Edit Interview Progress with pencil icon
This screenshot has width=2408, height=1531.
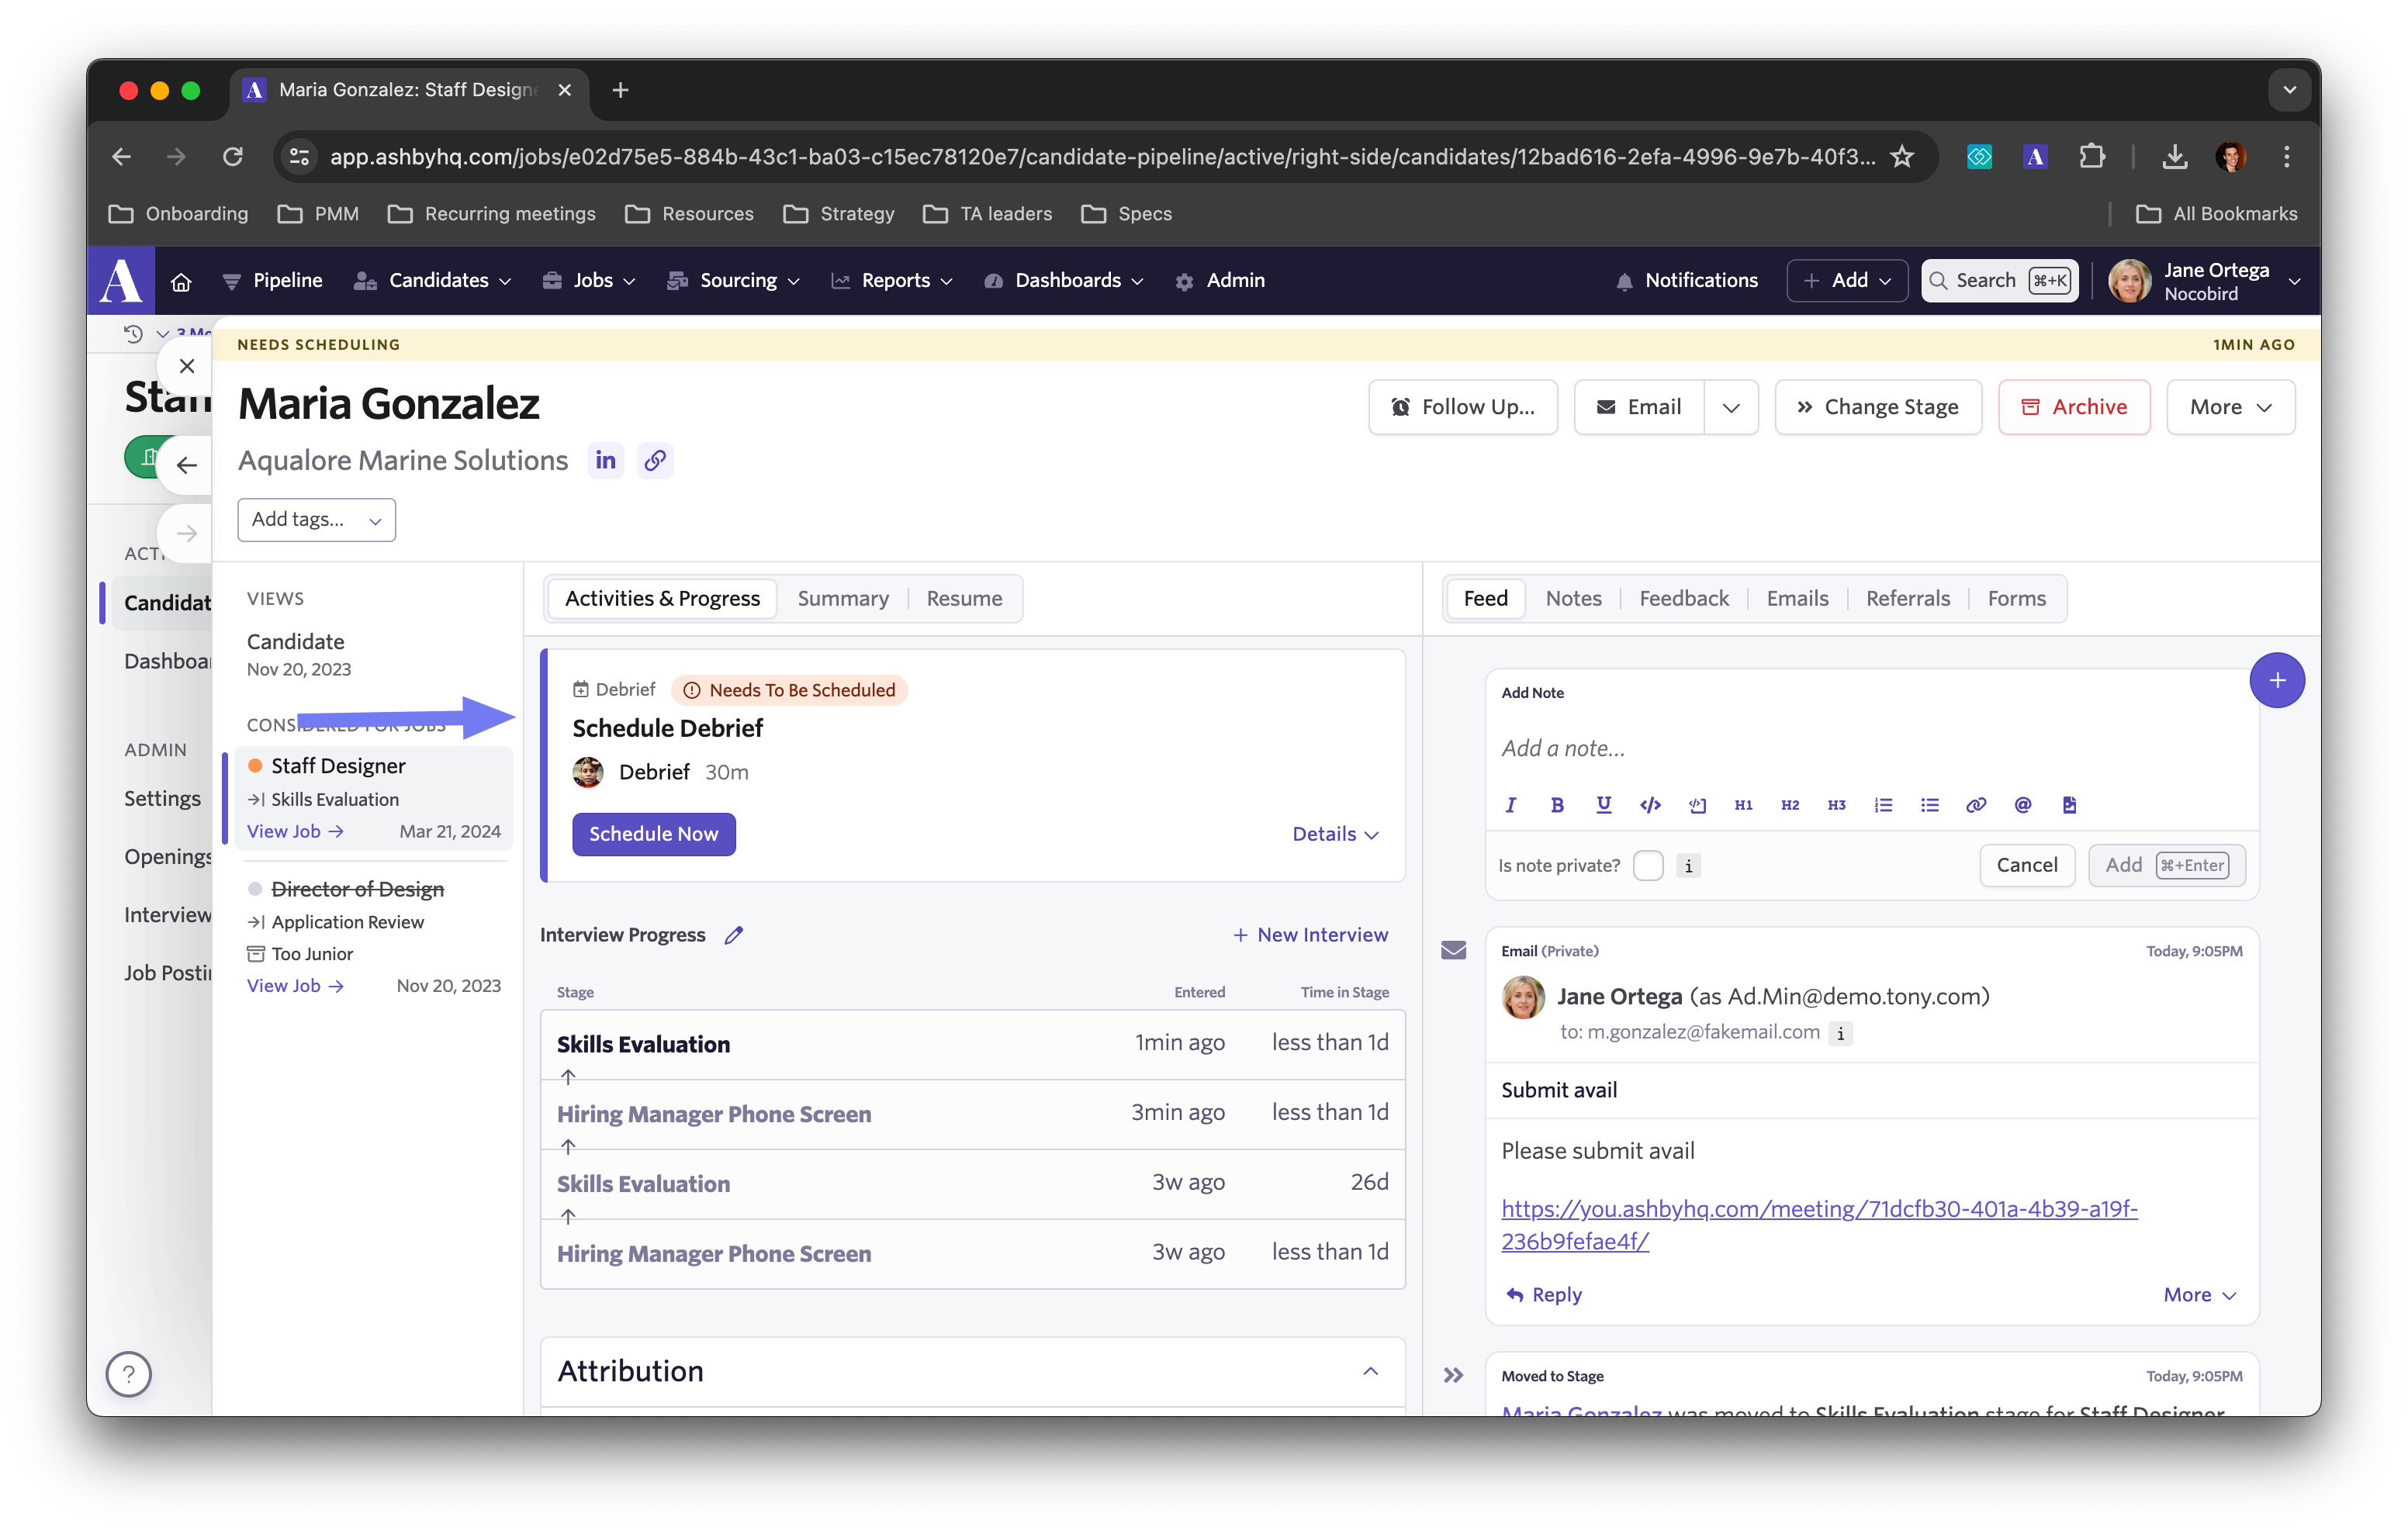(734, 935)
